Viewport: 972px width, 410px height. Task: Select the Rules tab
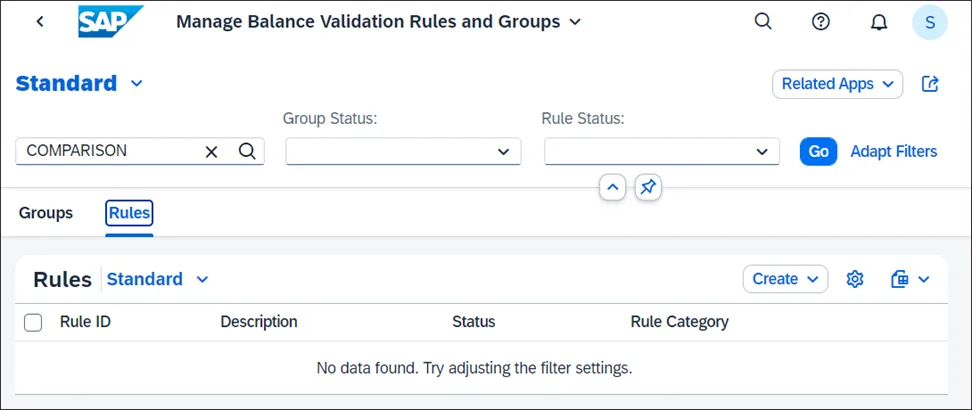129,213
